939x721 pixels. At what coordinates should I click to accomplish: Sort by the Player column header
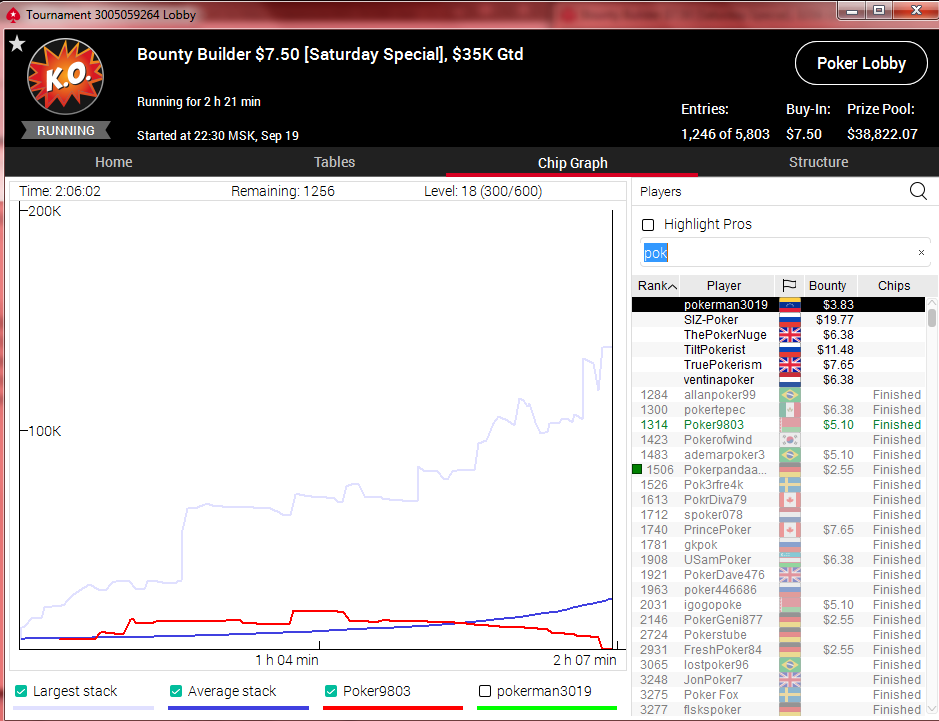pyautogui.click(x=727, y=286)
